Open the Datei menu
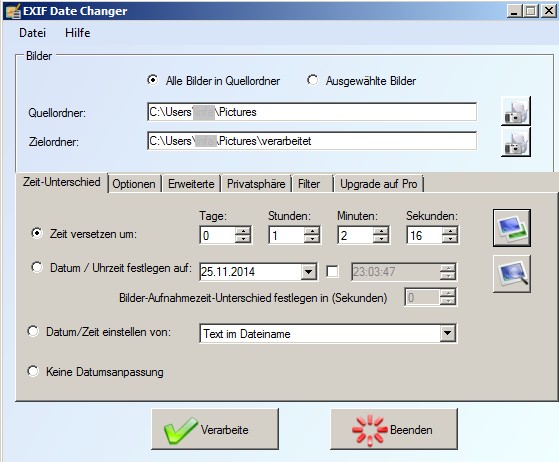Screen dimensions: 559x462 click(32, 33)
